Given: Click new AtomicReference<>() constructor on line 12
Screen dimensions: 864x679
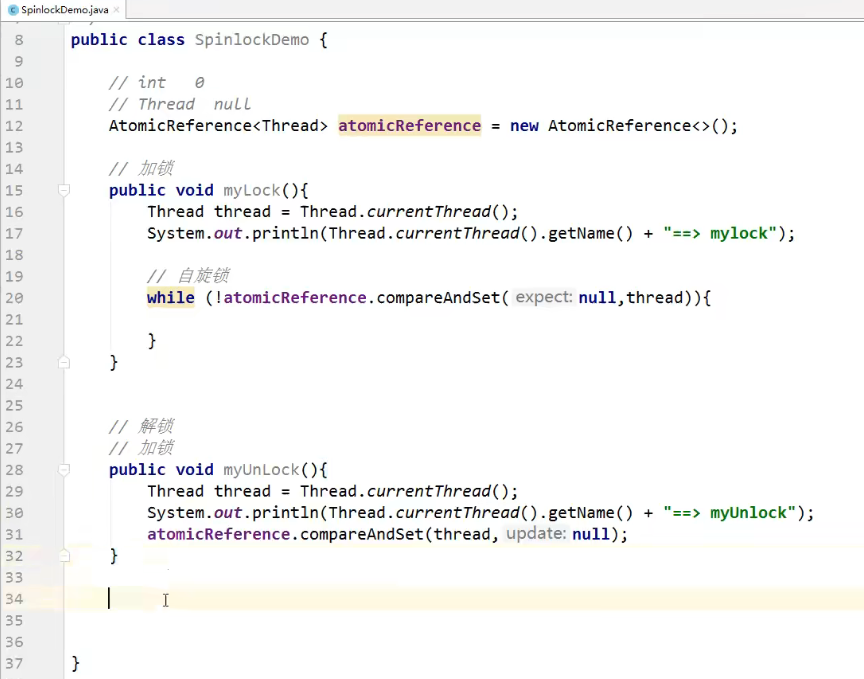Looking at the screenshot, I should [623, 126].
